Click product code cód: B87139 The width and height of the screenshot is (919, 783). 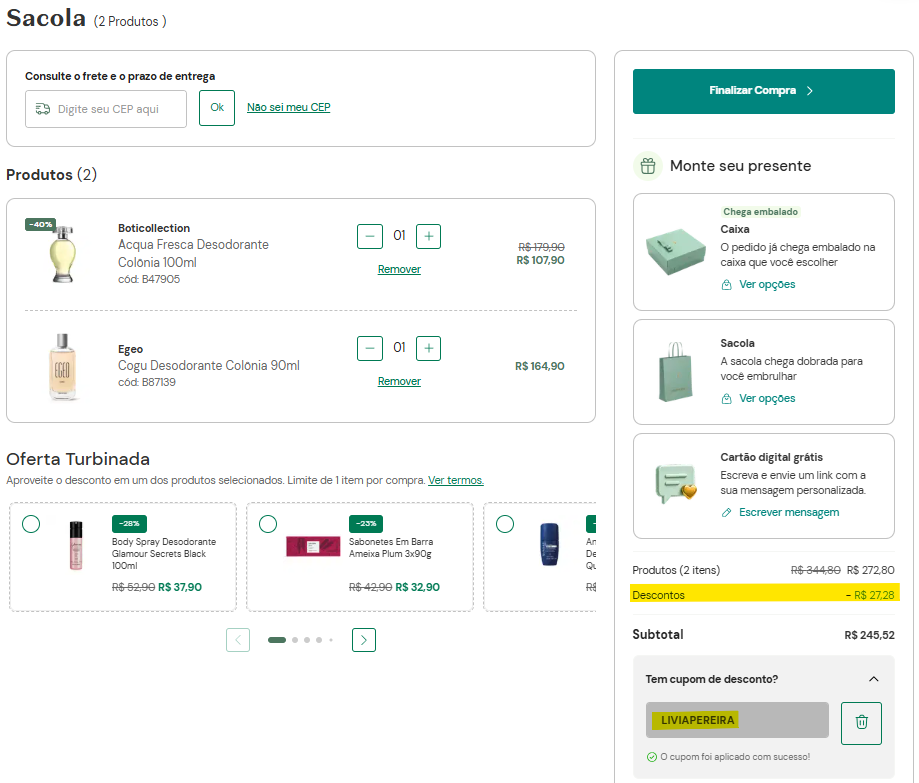pyautogui.click(x=147, y=382)
